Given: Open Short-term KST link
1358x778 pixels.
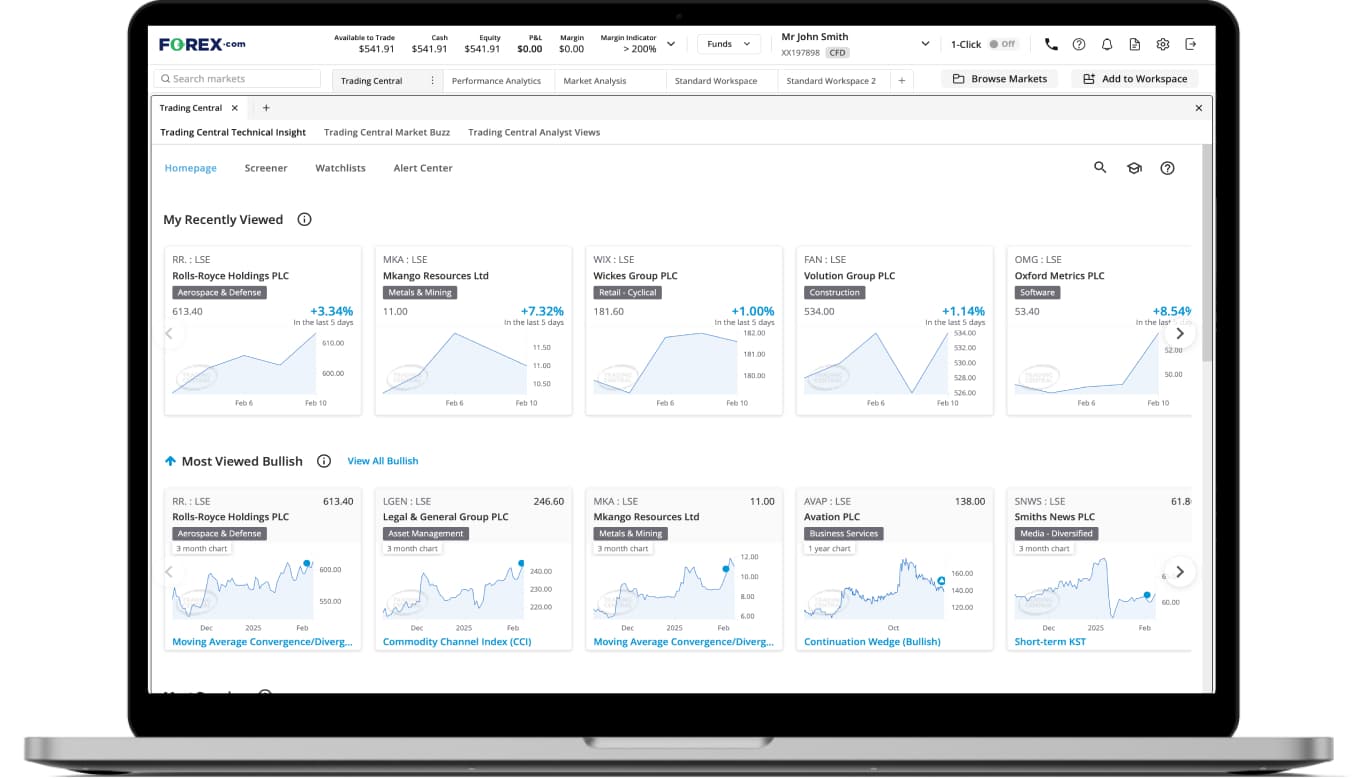Looking at the screenshot, I should [1050, 642].
